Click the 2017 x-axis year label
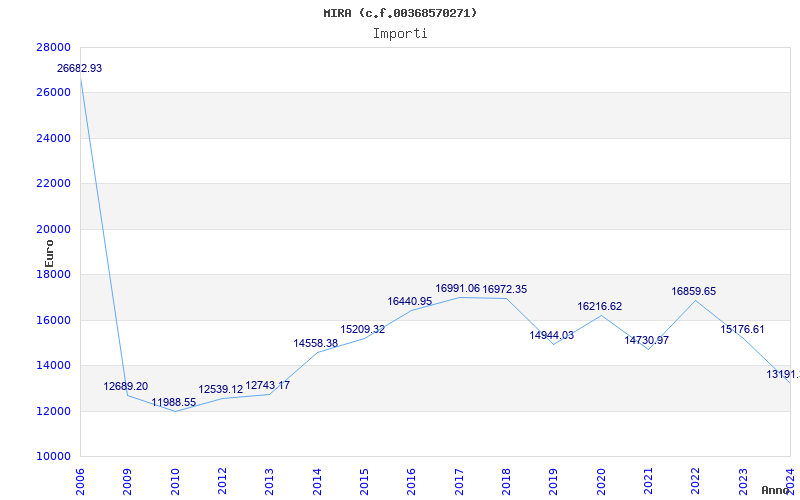800x500 pixels. click(x=459, y=481)
